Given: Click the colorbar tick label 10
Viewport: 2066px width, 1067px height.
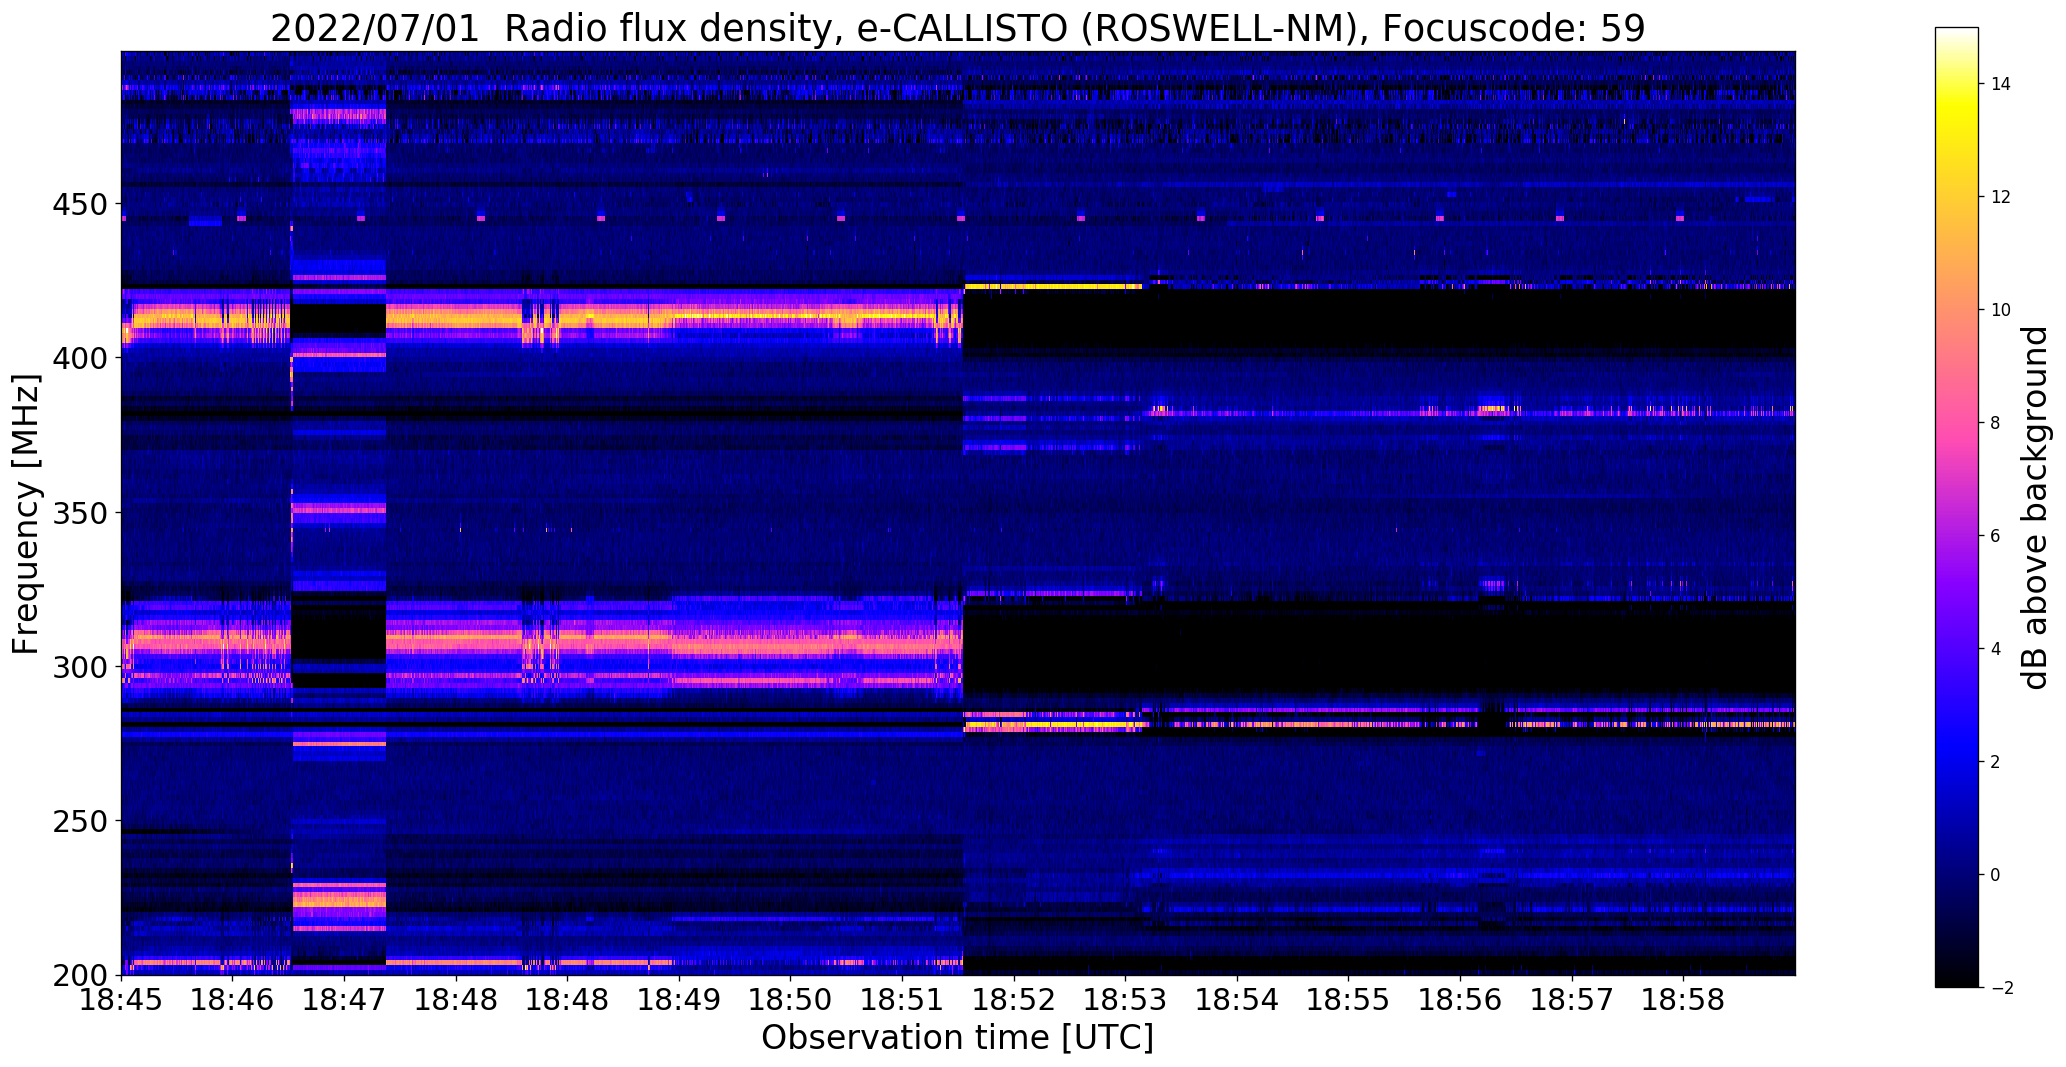Looking at the screenshot, I should pyautogui.click(x=2001, y=310).
